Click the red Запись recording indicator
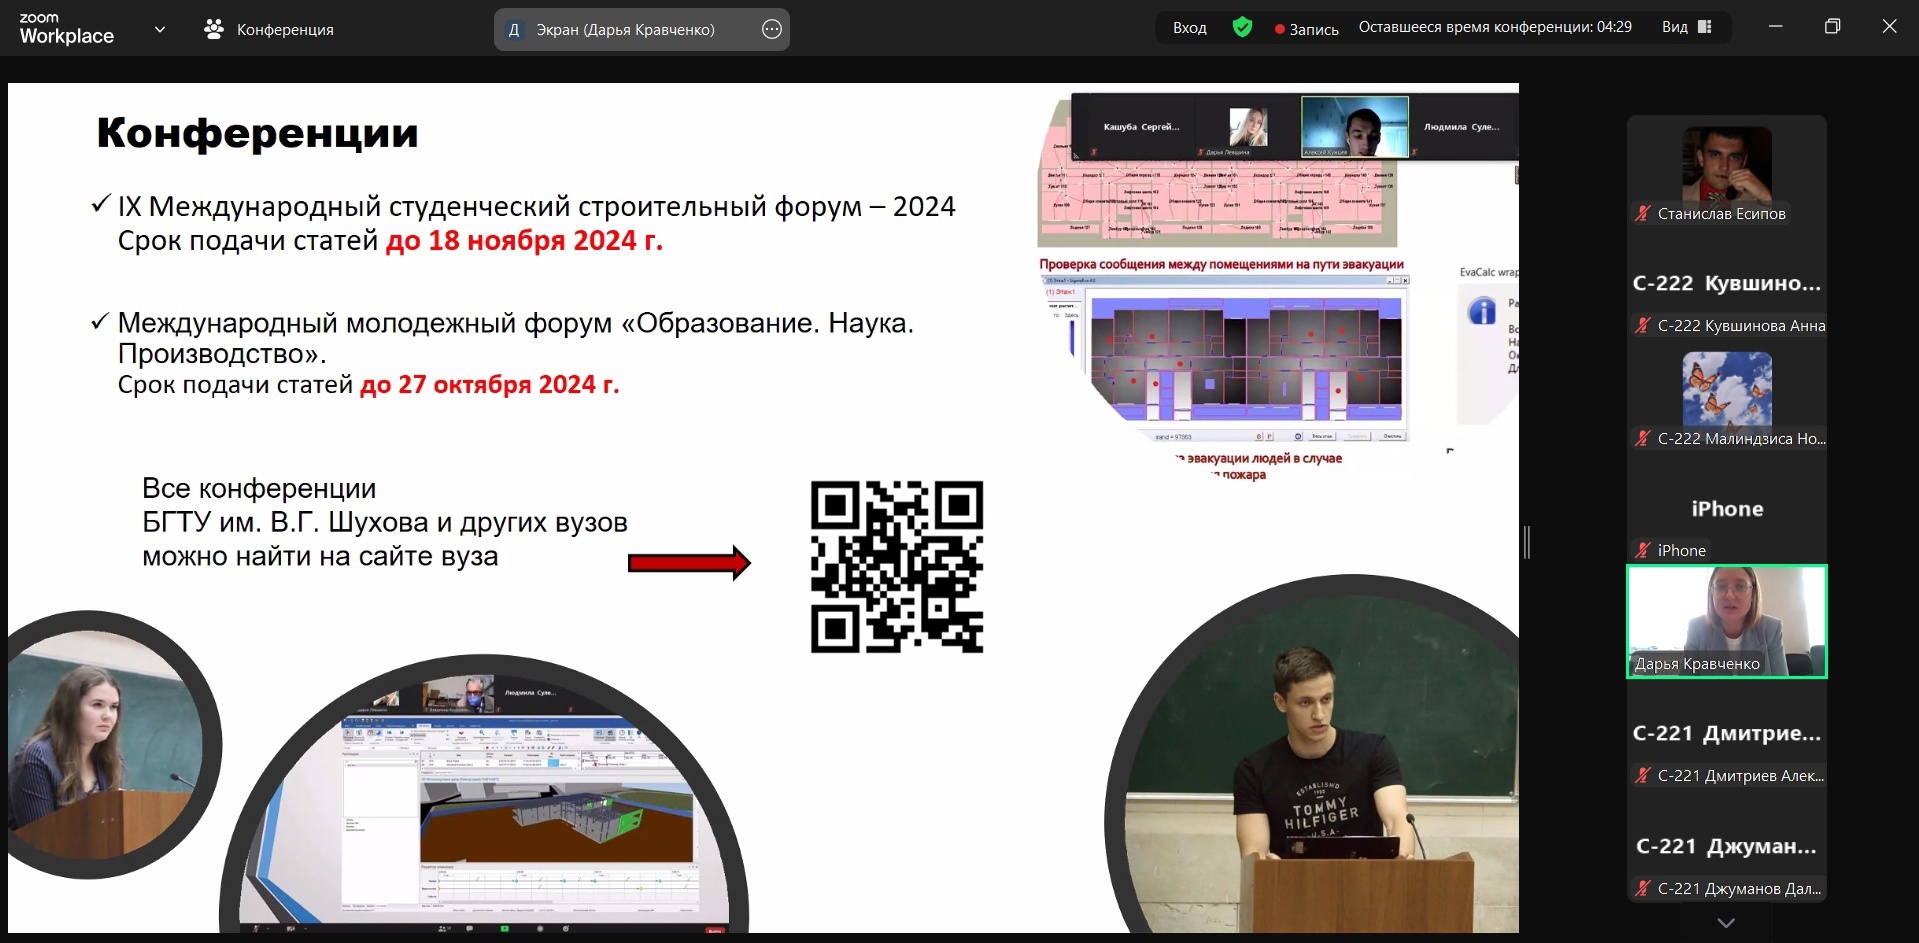The width and height of the screenshot is (1919, 943). click(1306, 29)
